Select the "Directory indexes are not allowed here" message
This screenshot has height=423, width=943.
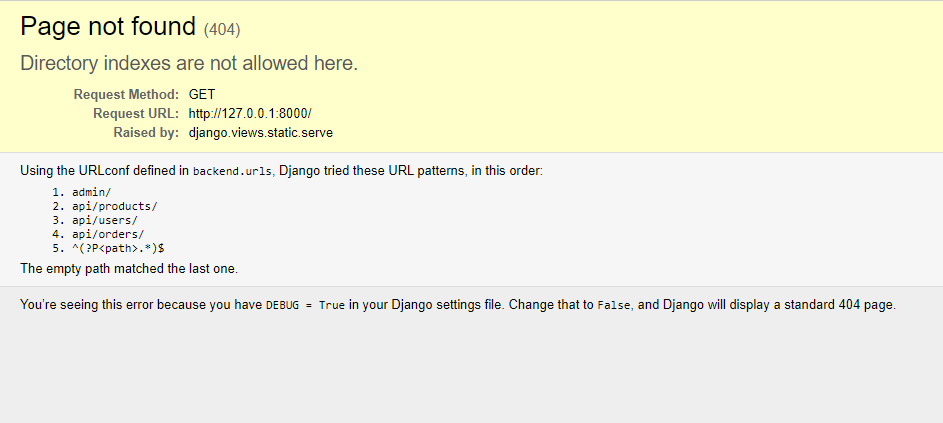coord(189,63)
